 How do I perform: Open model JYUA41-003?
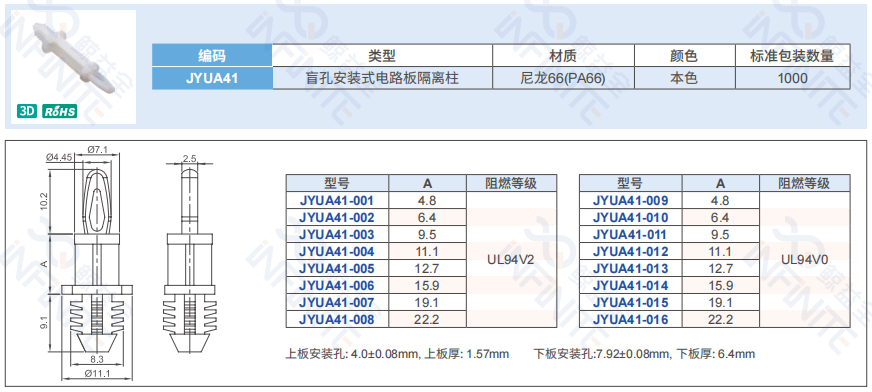337,235
